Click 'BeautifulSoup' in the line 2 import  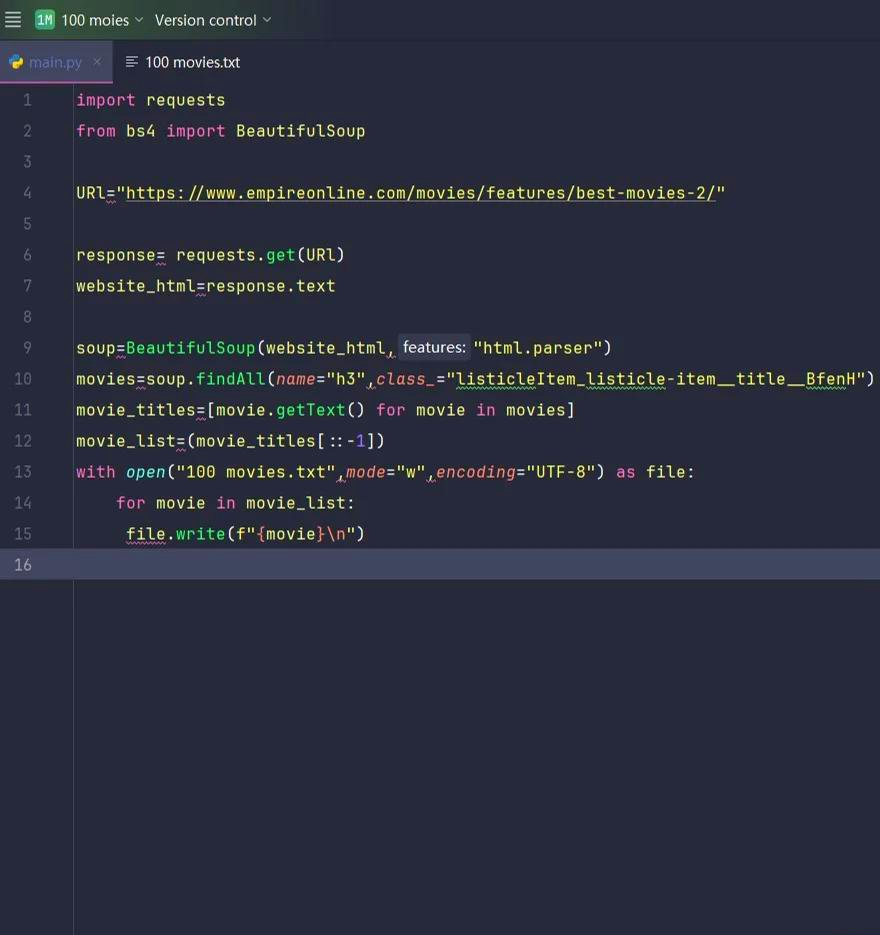tap(300, 131)
